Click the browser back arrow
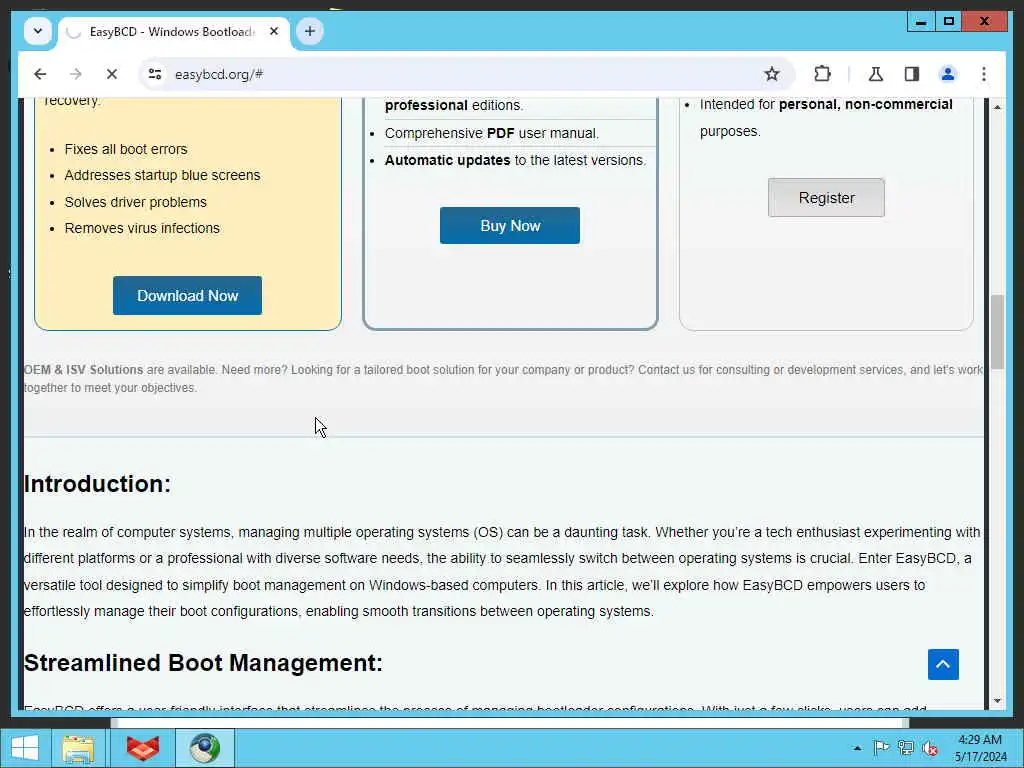Image resolution: width=1024 pixels, height=768 pixels. click(x=40, y=74)
